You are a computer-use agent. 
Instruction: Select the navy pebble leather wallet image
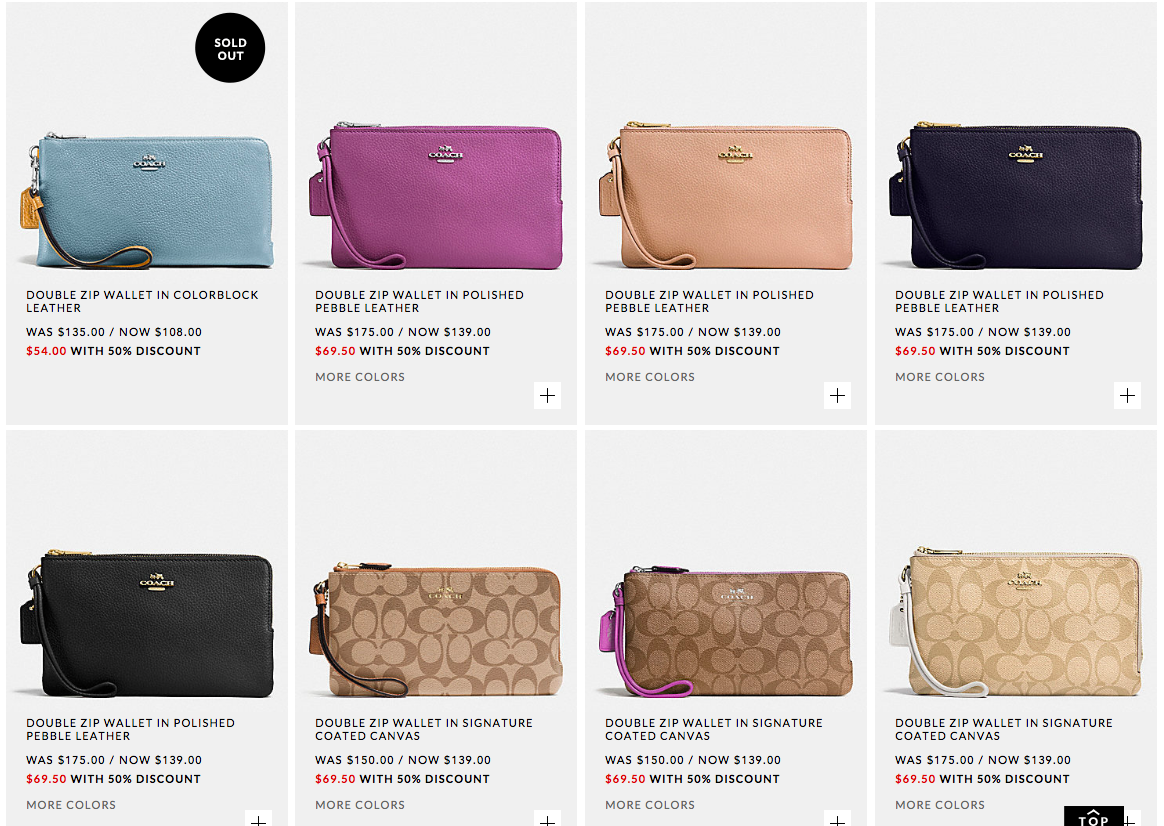(x=1016, y=196)
